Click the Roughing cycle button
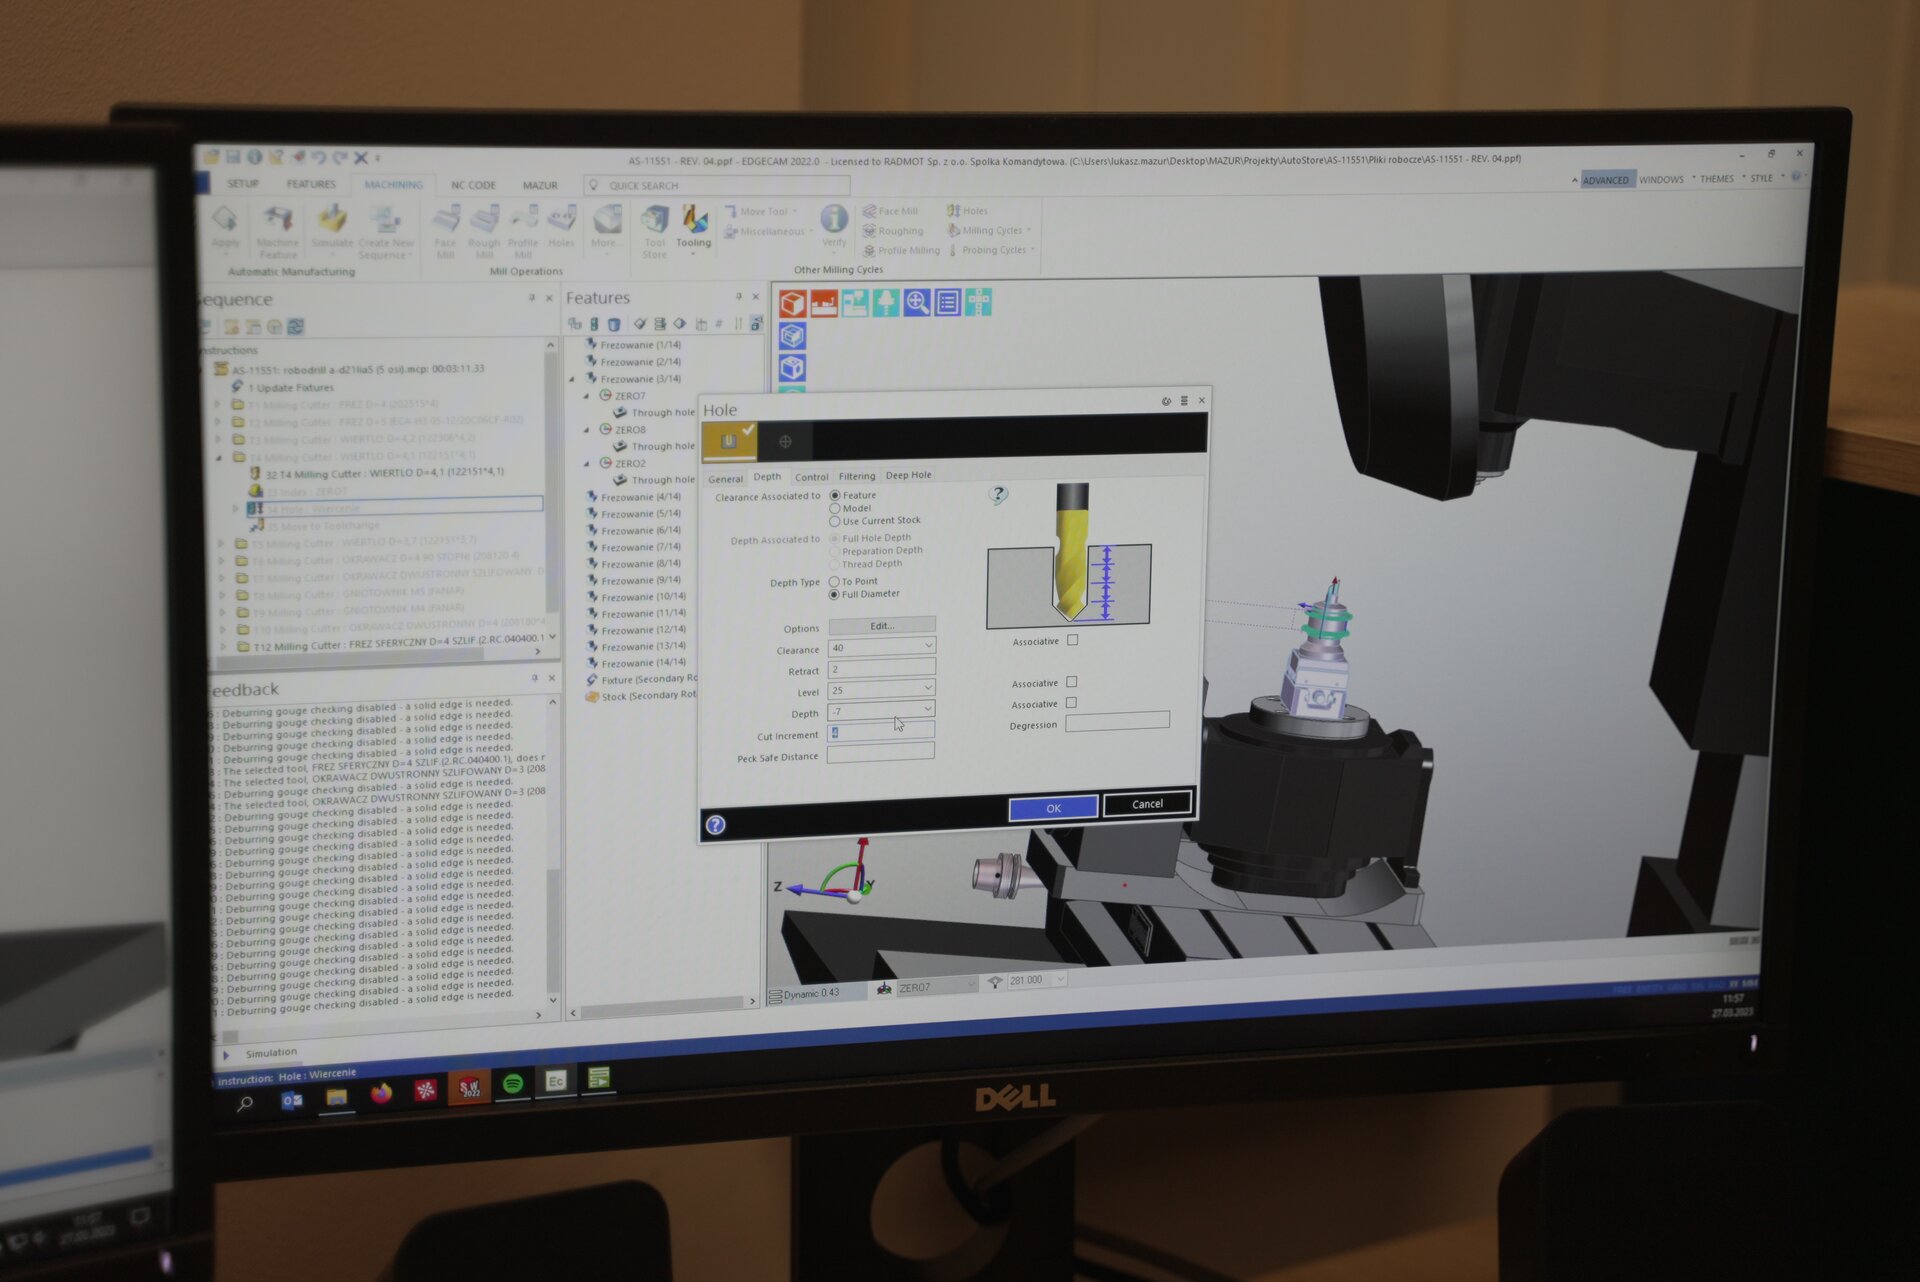This screenshot has height=1282, width=1920. 893,231
